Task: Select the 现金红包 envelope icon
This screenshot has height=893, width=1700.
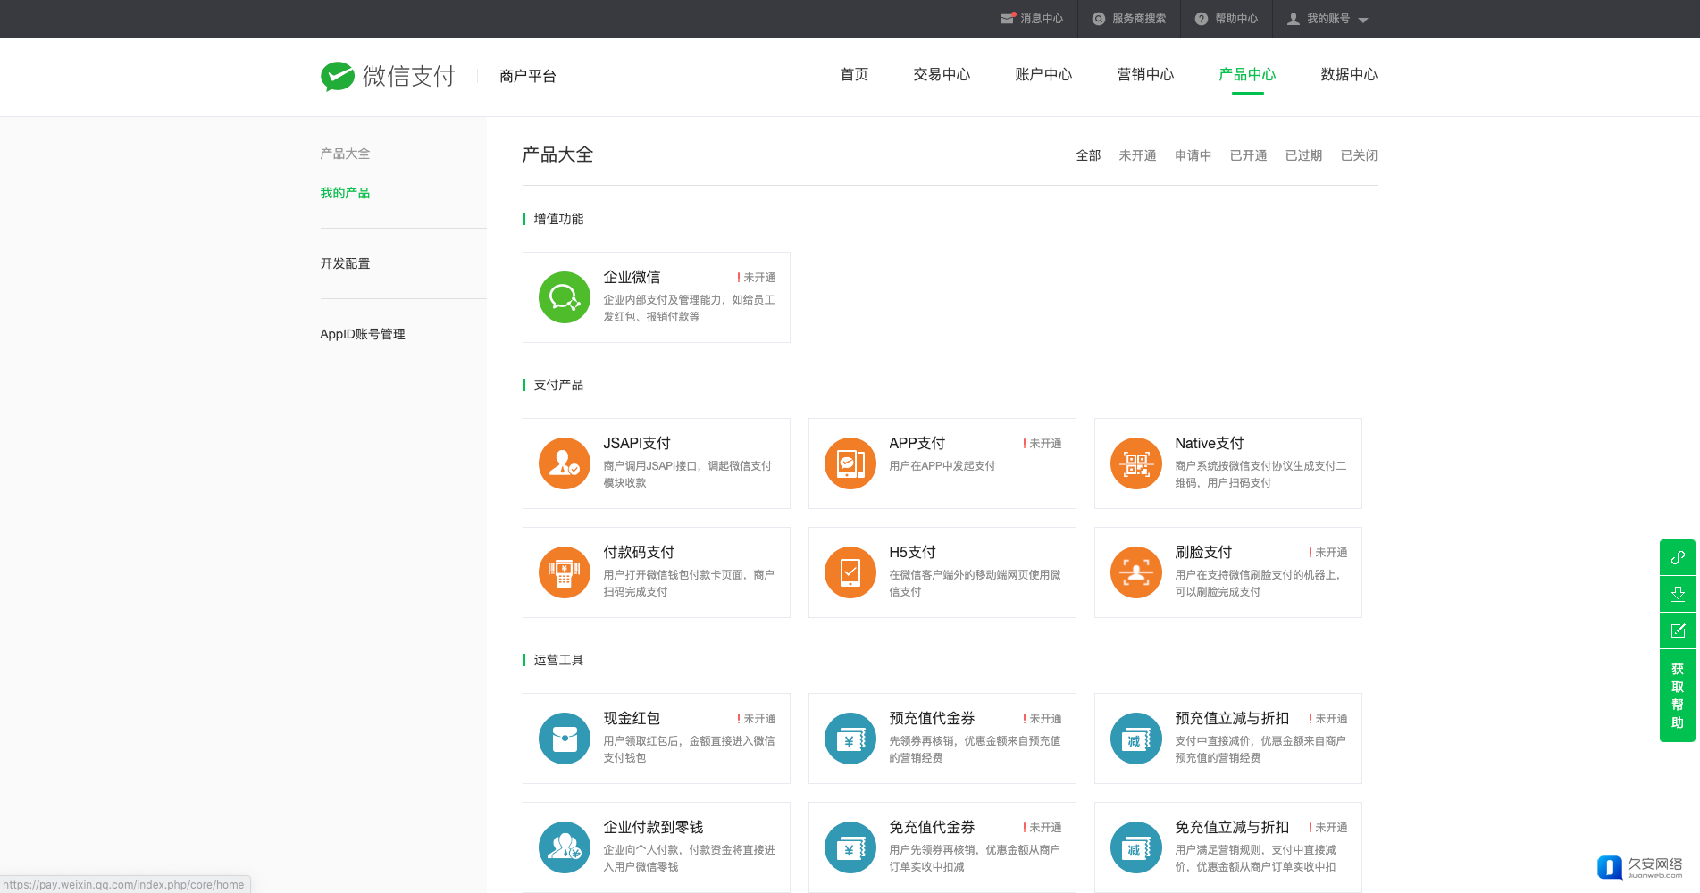Action: (x=564, y=738)
